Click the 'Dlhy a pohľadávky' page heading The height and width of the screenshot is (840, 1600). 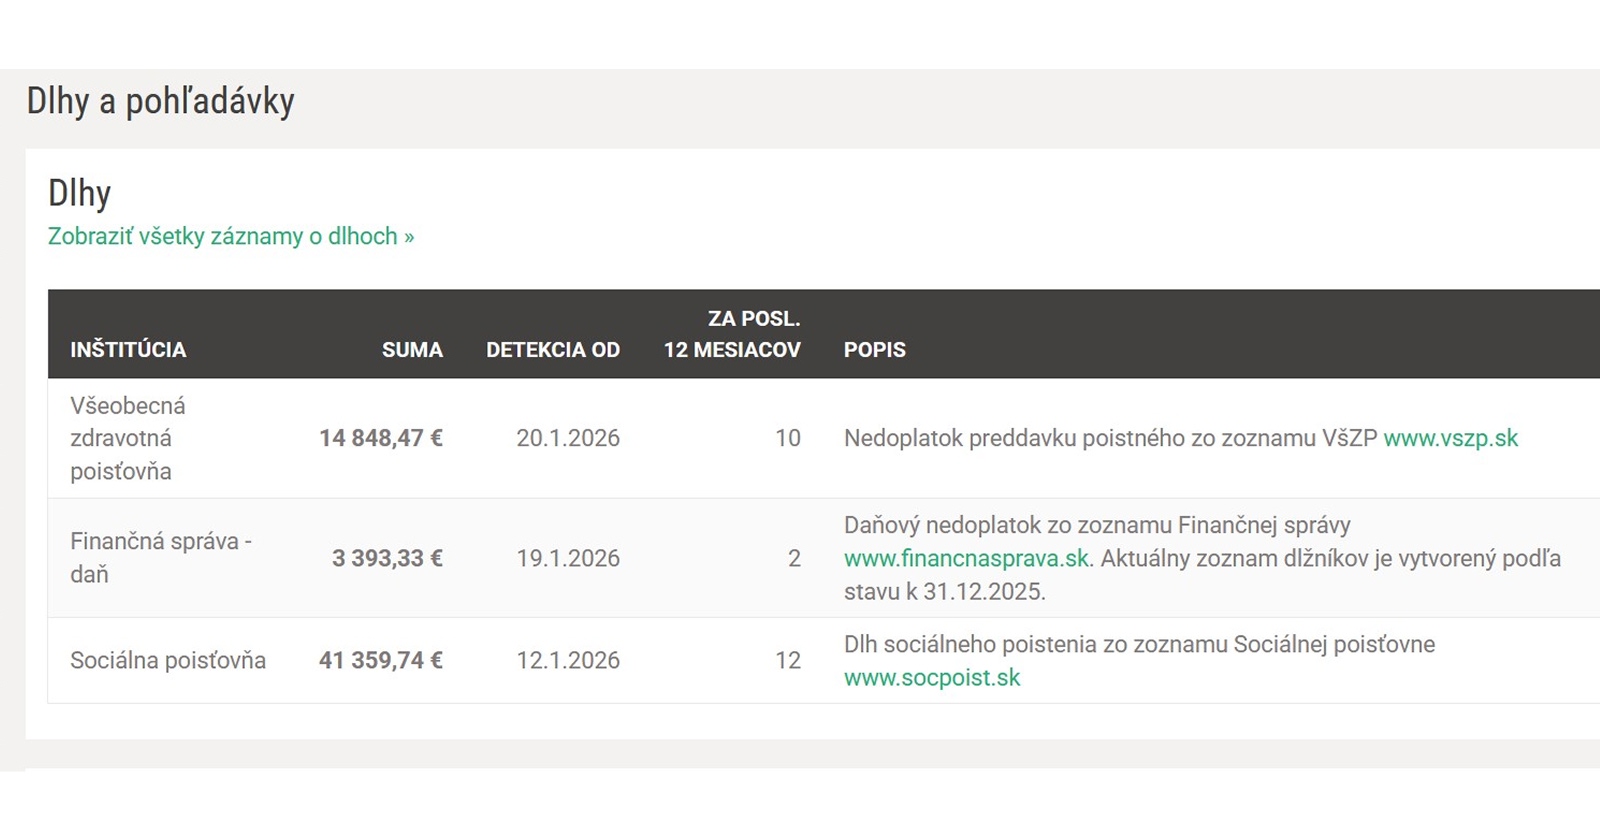[160, 101]
